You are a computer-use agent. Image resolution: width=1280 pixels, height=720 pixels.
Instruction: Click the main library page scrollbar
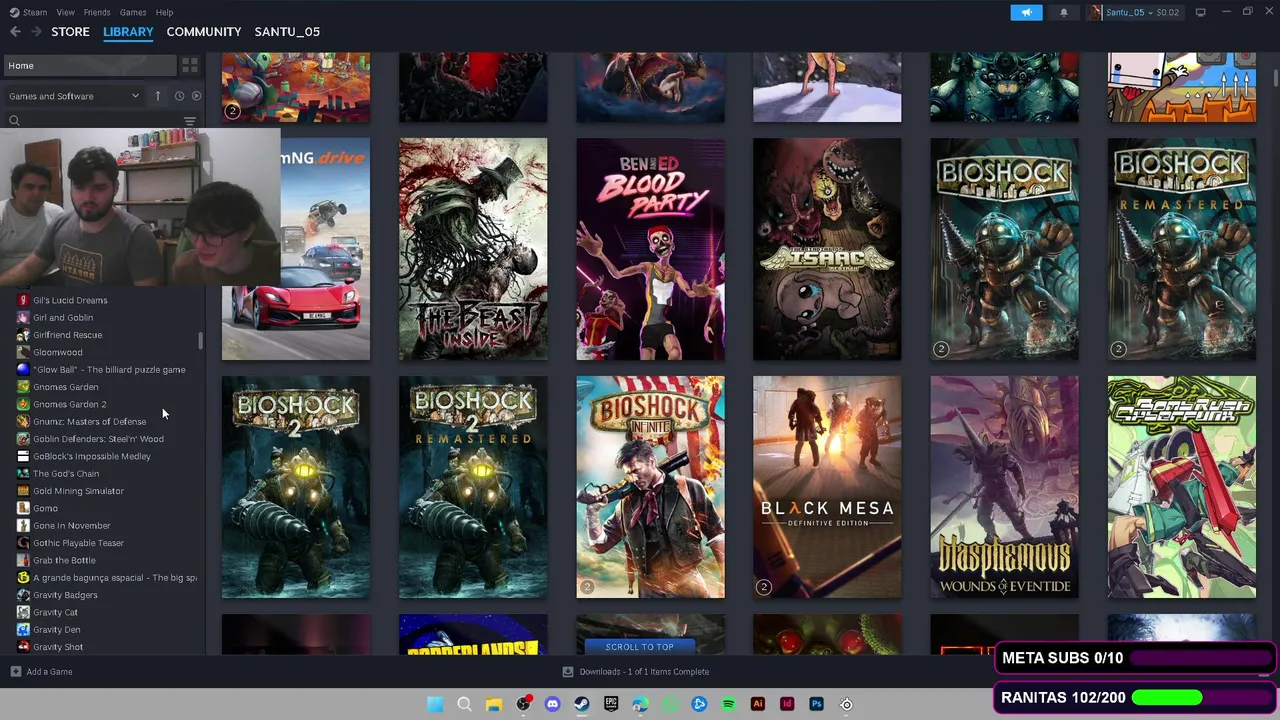[1275, 76]
